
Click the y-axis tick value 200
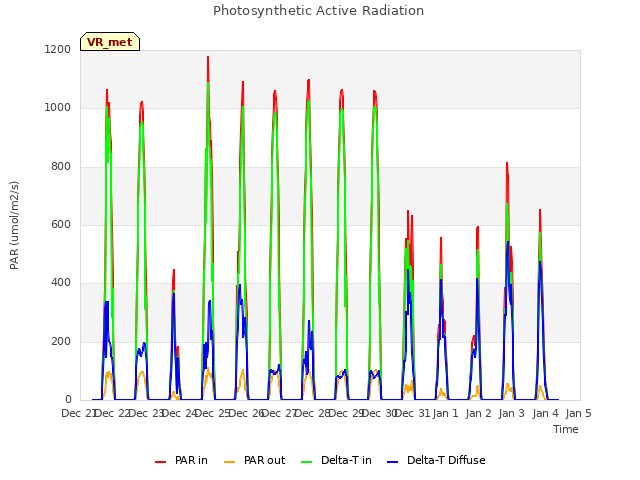(61, 342)
